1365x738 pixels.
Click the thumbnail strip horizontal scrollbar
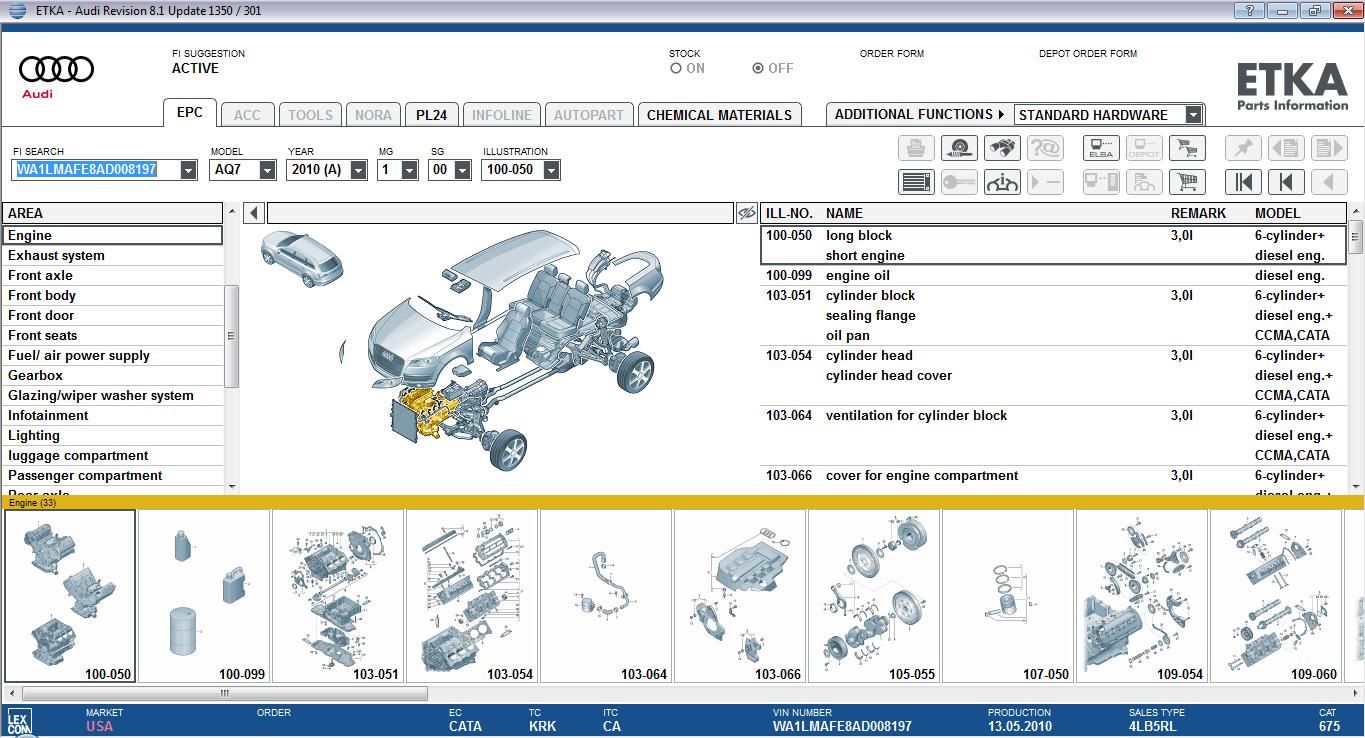(225, 693)
